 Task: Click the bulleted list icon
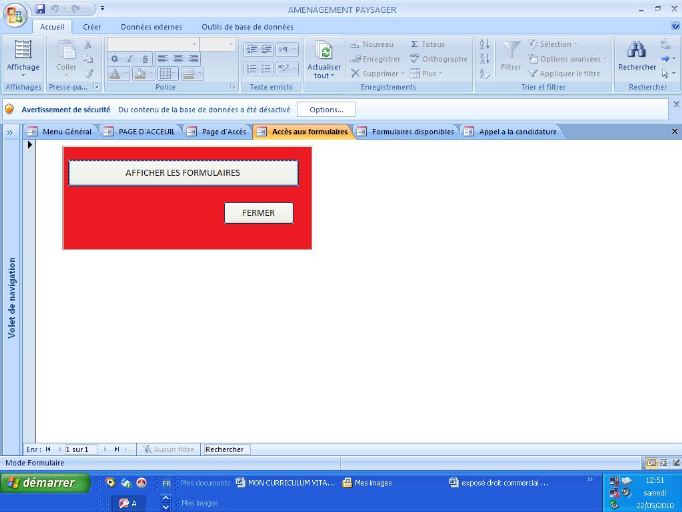pos(266,68)
